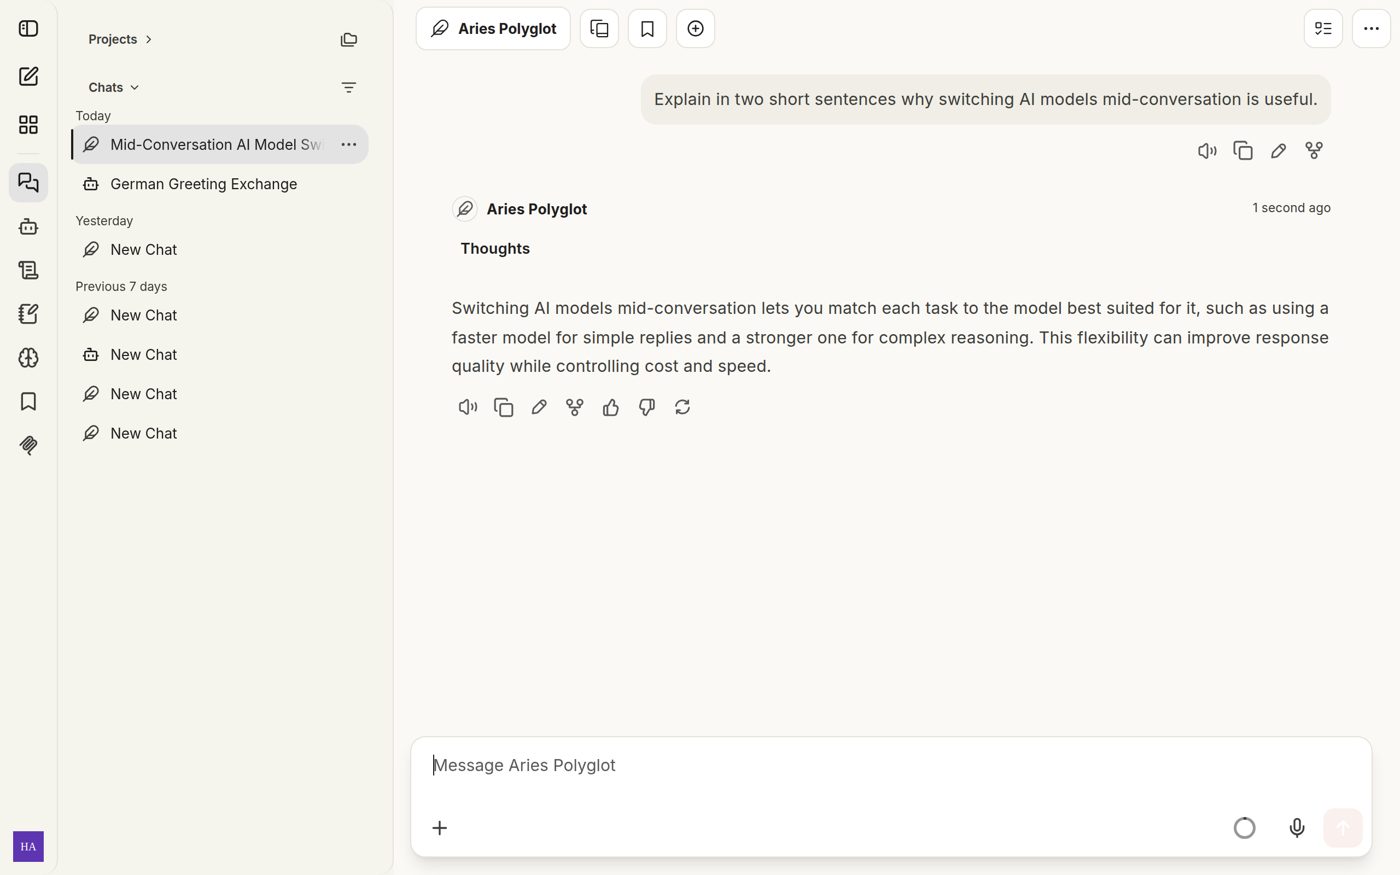Open the brain/memory icon in left rail
Image resolution: width=1400 pixels, height=875 pixels.
(x=28, y=358)
